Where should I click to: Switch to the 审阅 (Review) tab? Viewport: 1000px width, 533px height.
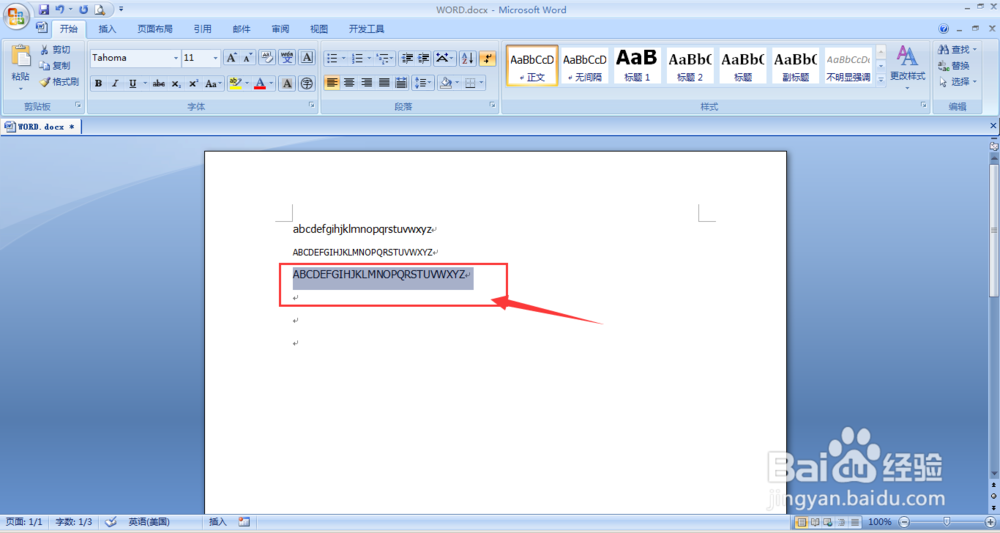[280, 29]
